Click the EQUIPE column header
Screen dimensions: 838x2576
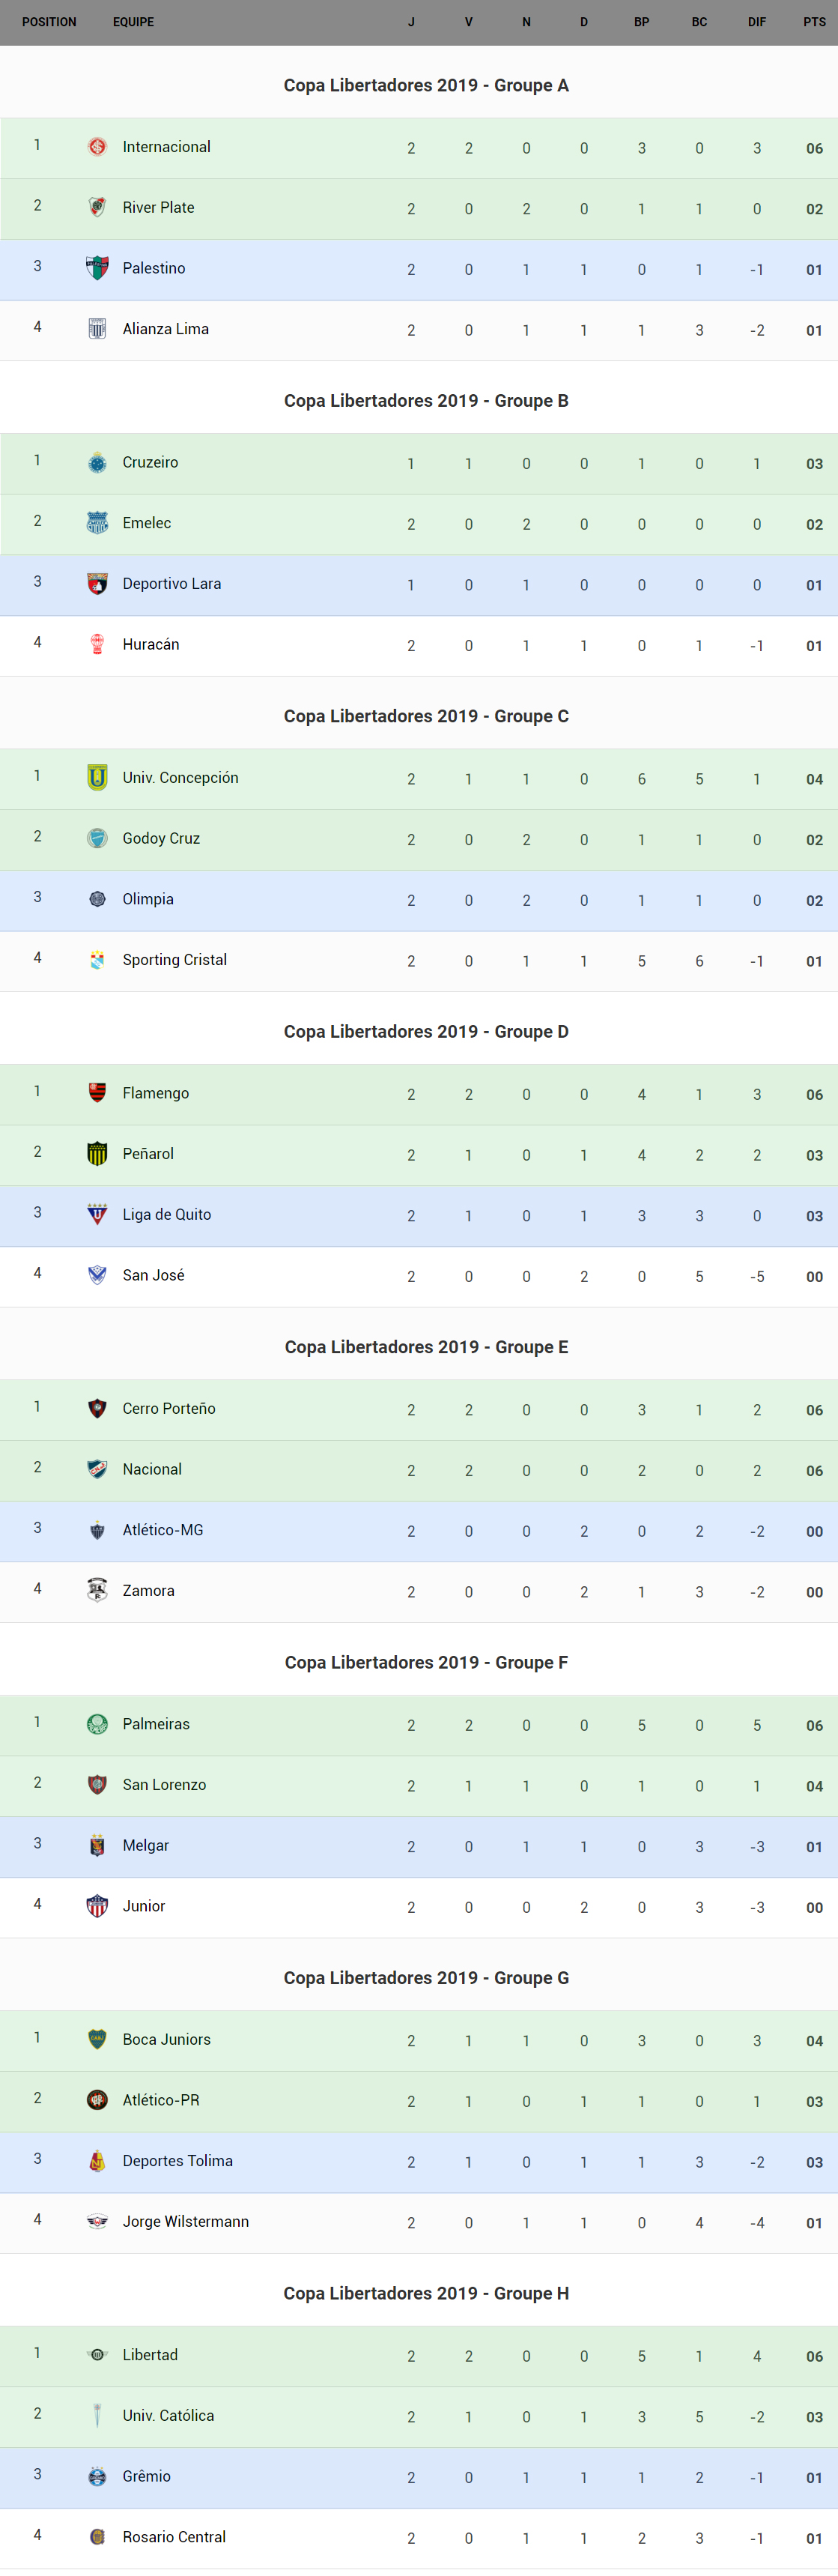pyautogui.click(x=133, y=22)
